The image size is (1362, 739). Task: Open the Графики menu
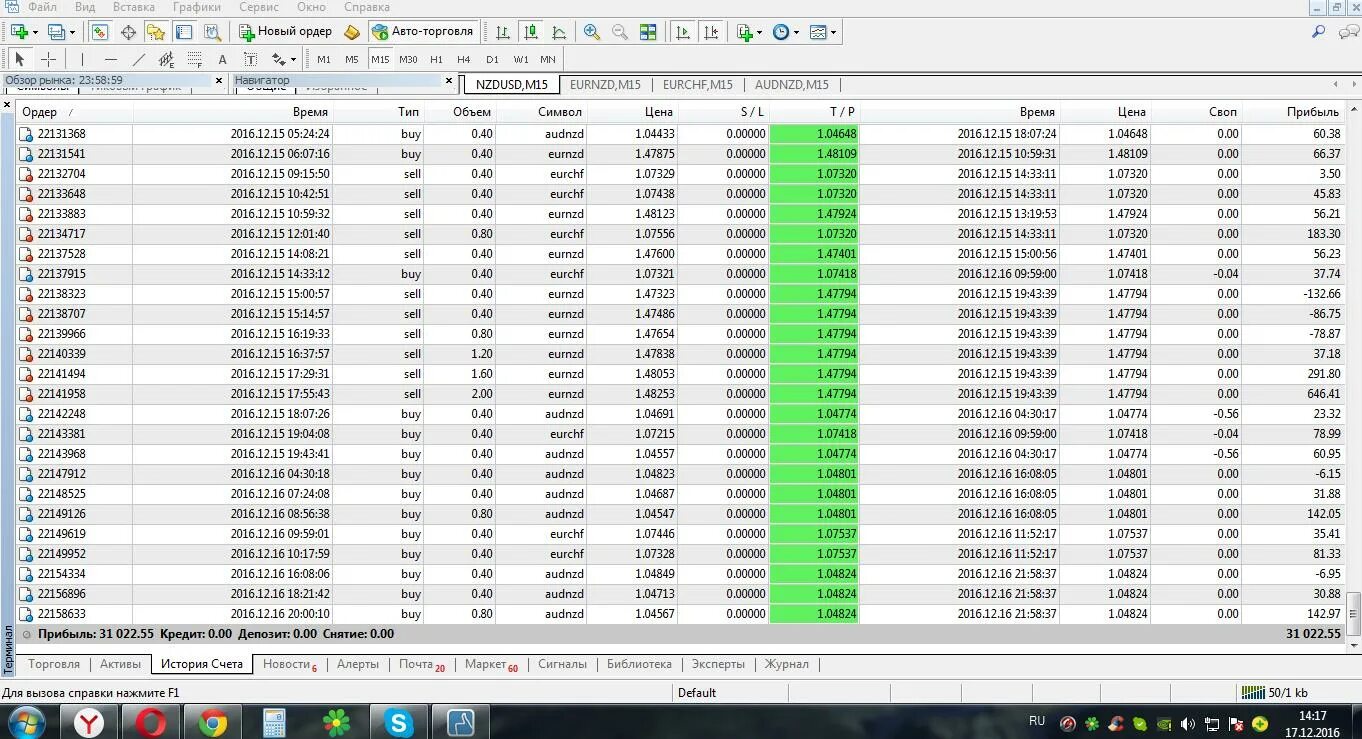(x=197, y=7)
